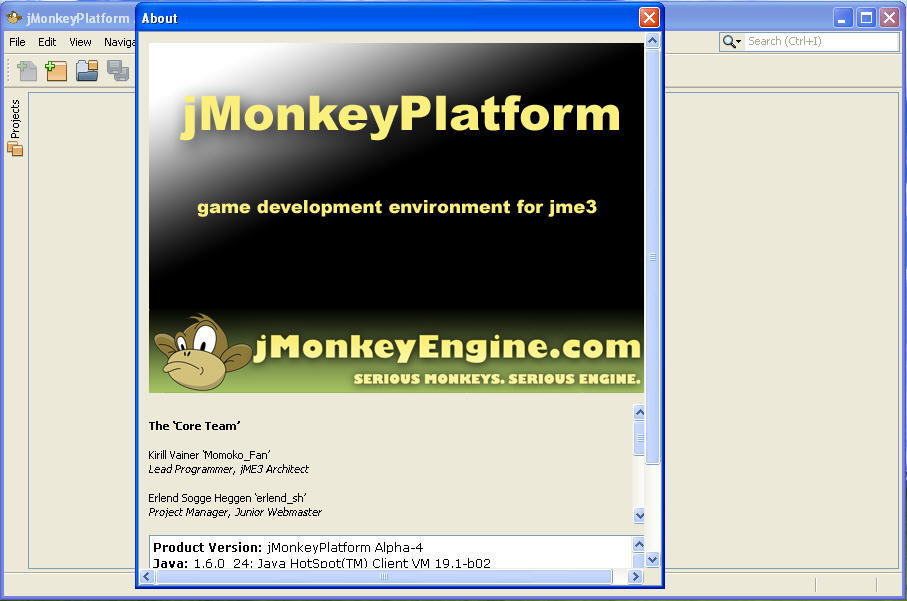Click the Open Project toolbar icon
The height and width of the screenshot is (601, 907).
tap(87, 71)
